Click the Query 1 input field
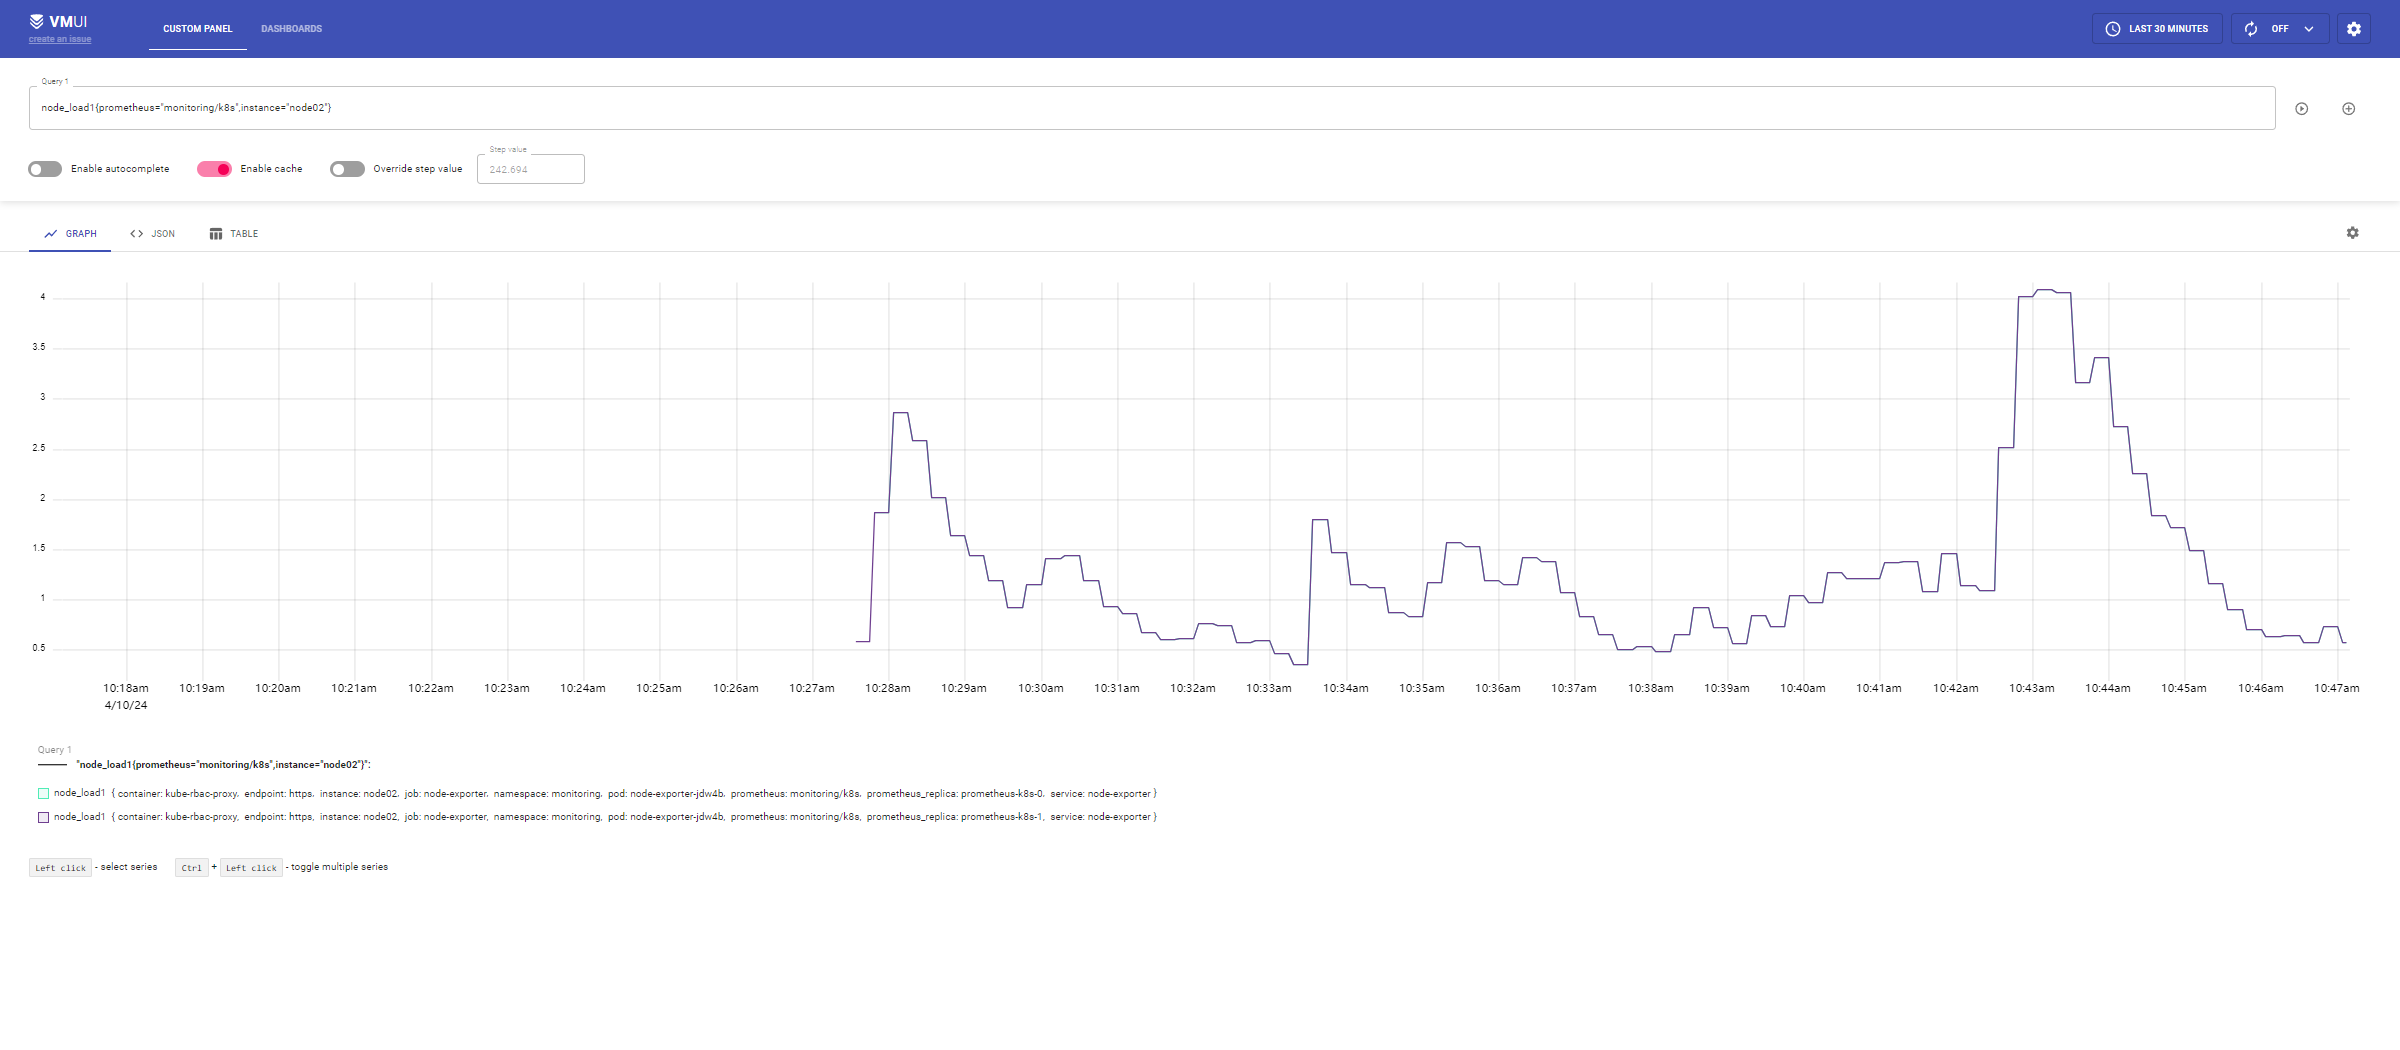This screenshot has height=1050, width=2400. [1152, 108]
